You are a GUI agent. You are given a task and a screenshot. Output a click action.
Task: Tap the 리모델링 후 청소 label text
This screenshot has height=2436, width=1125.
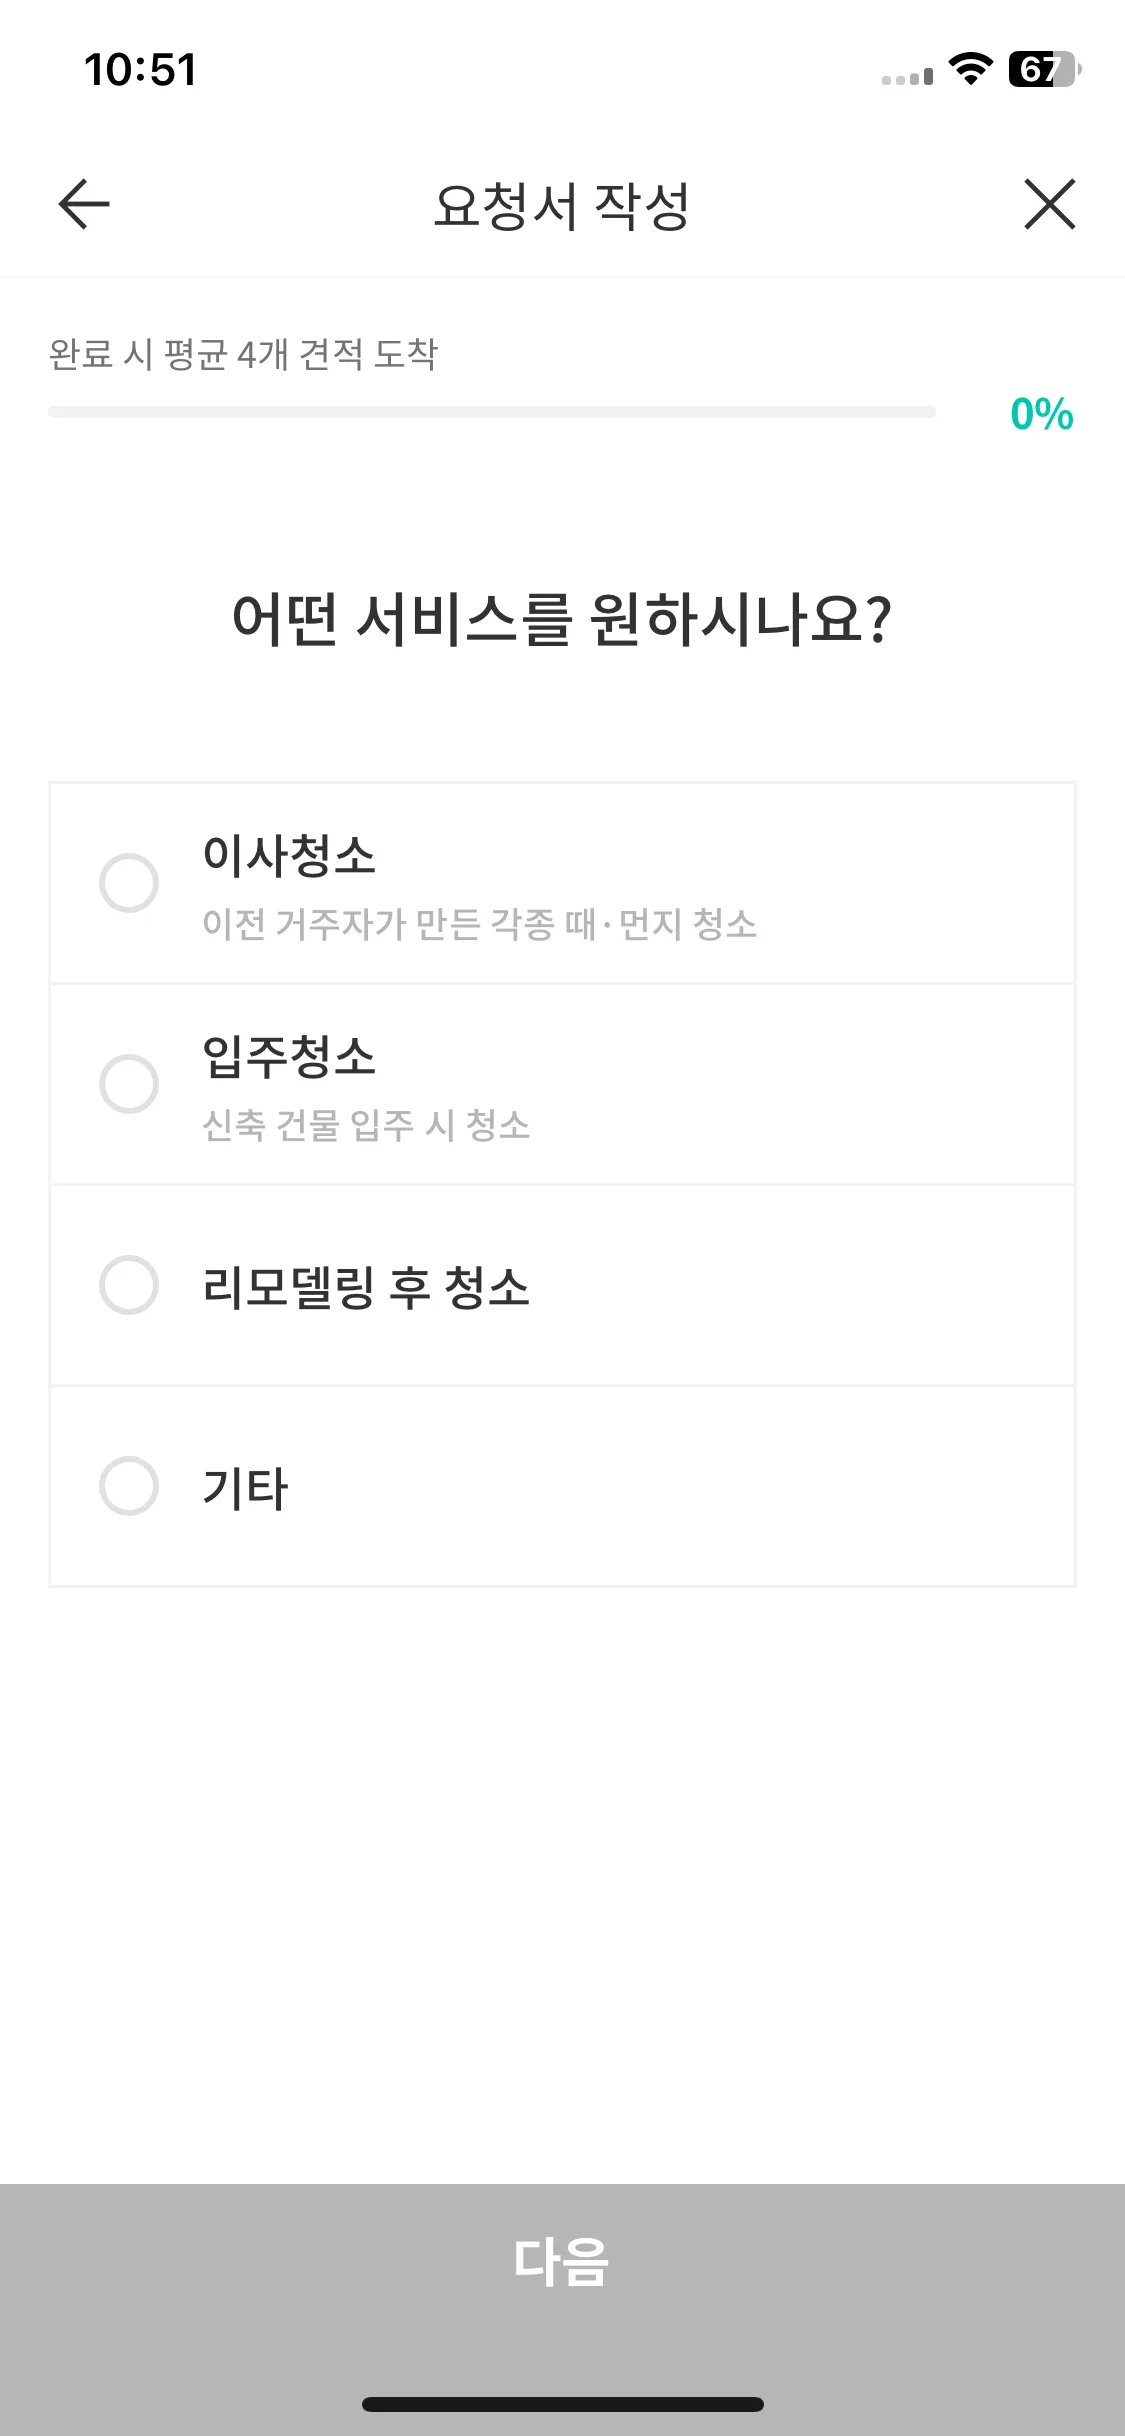(x=366, y=1287)
